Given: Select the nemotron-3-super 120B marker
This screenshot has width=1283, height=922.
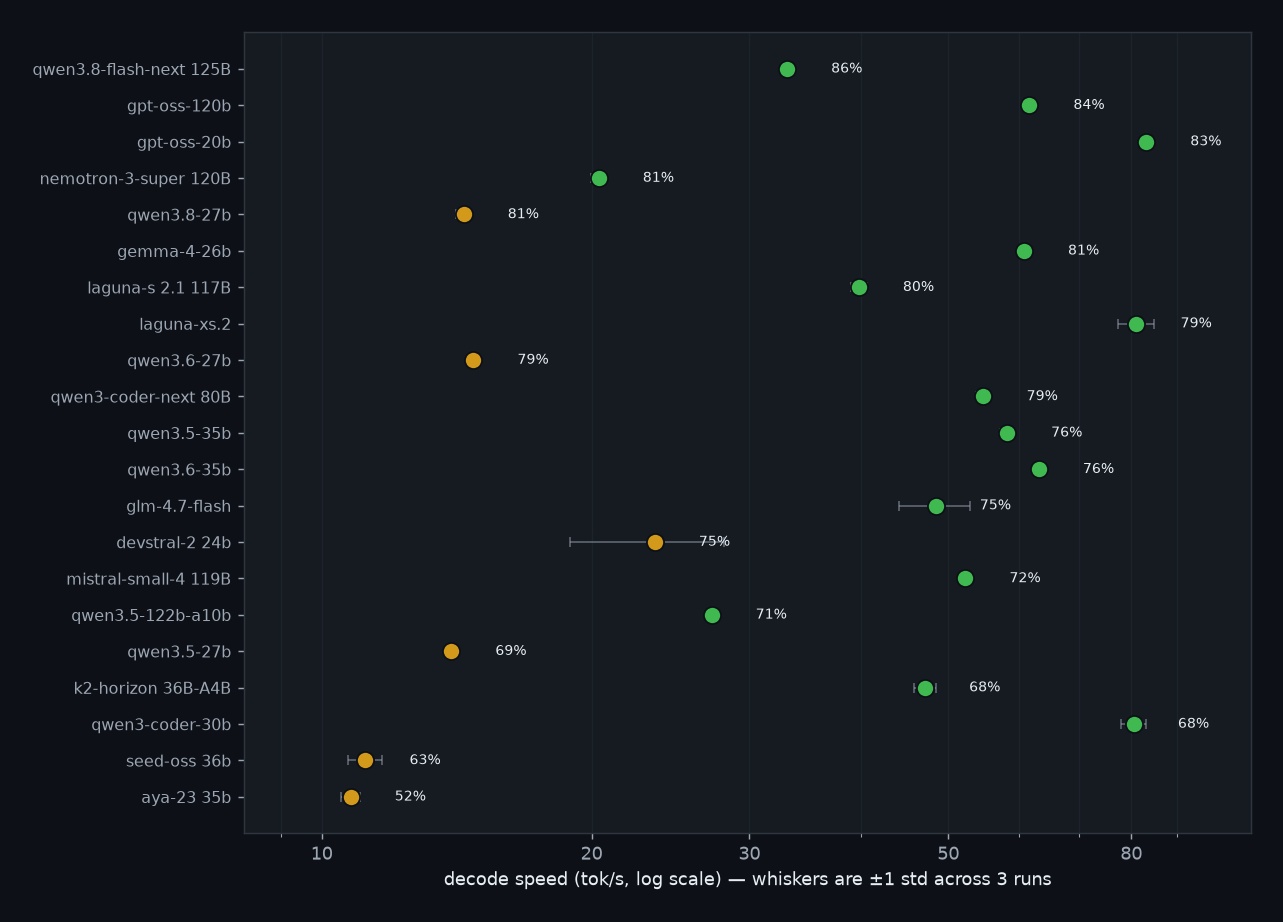Looking at the screenshot, I should [599, 178].
